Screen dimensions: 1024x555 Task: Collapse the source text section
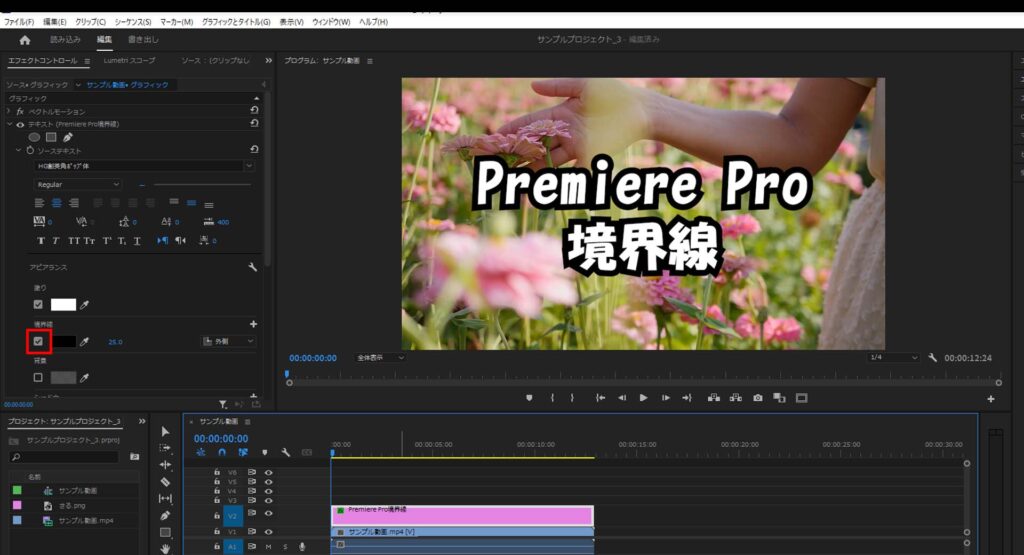click(x=18, y=150)
